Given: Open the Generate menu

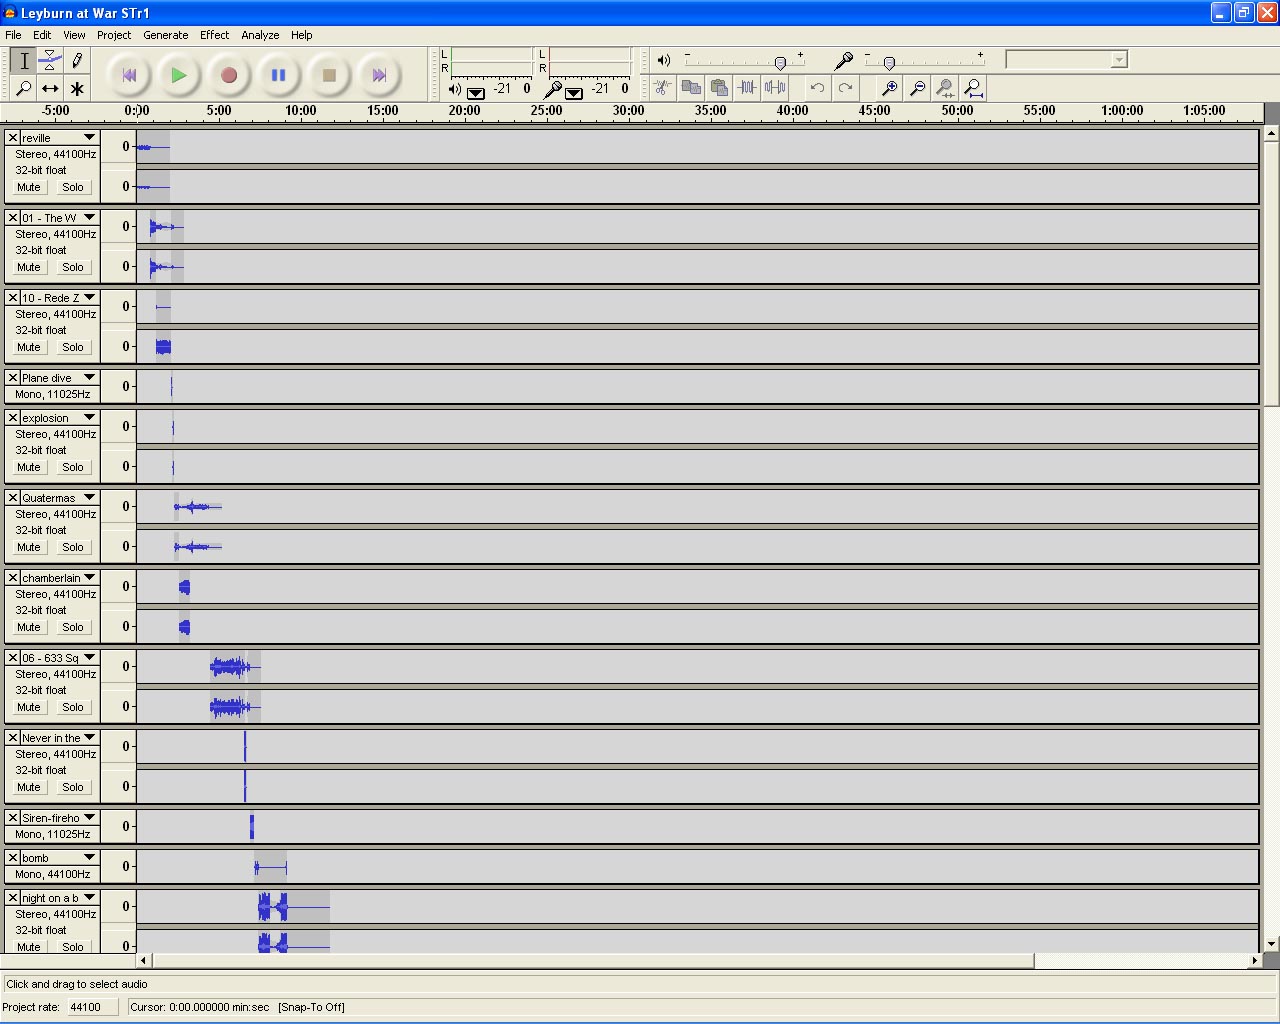Looking at the screenshot, I should click(x=165, y=35).
